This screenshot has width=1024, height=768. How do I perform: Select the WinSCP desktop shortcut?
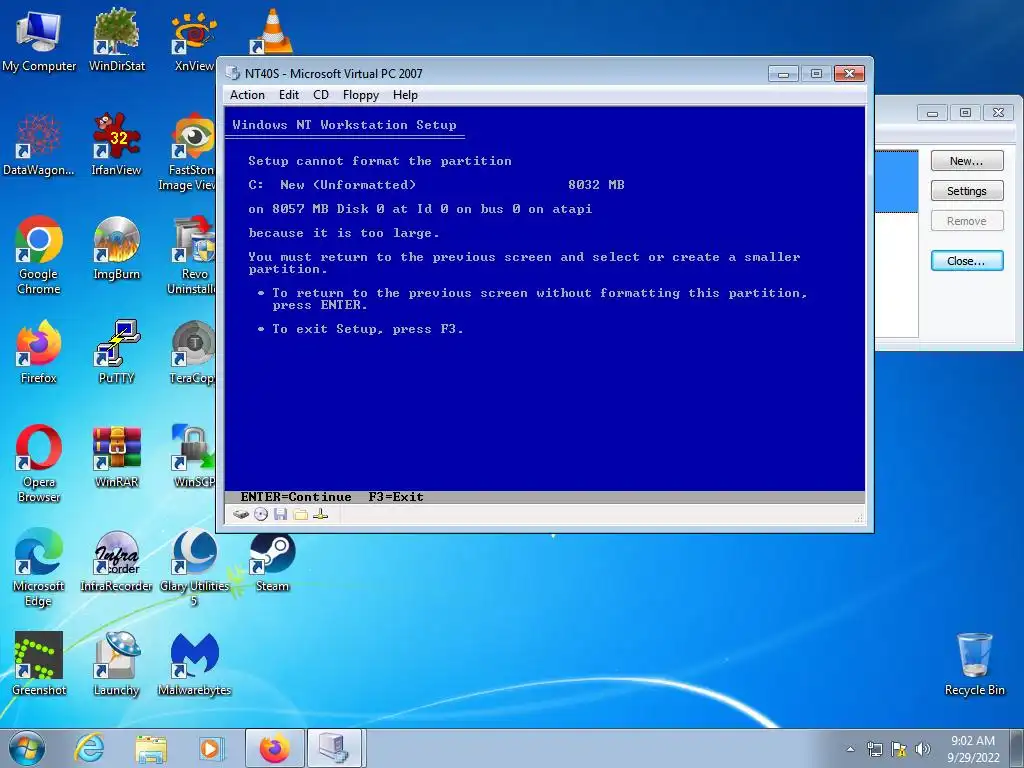click(194, 457)
